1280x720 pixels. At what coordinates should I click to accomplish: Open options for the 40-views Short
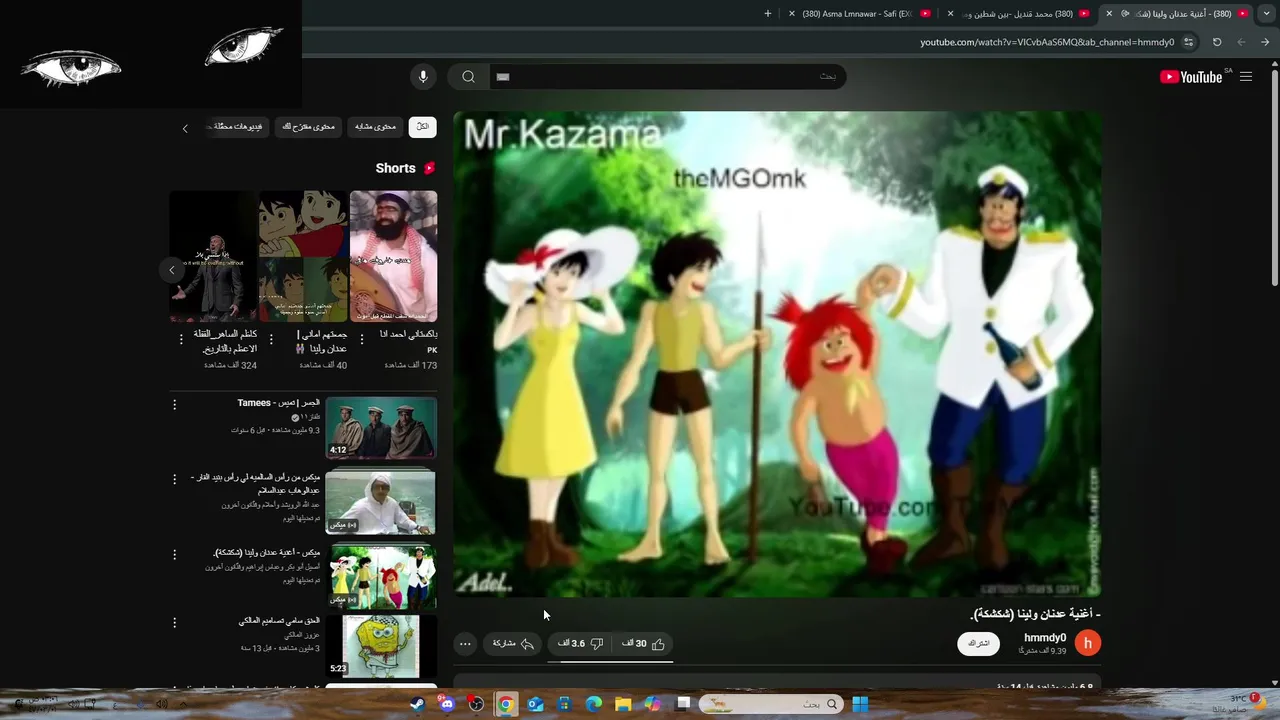click(271, 340)
